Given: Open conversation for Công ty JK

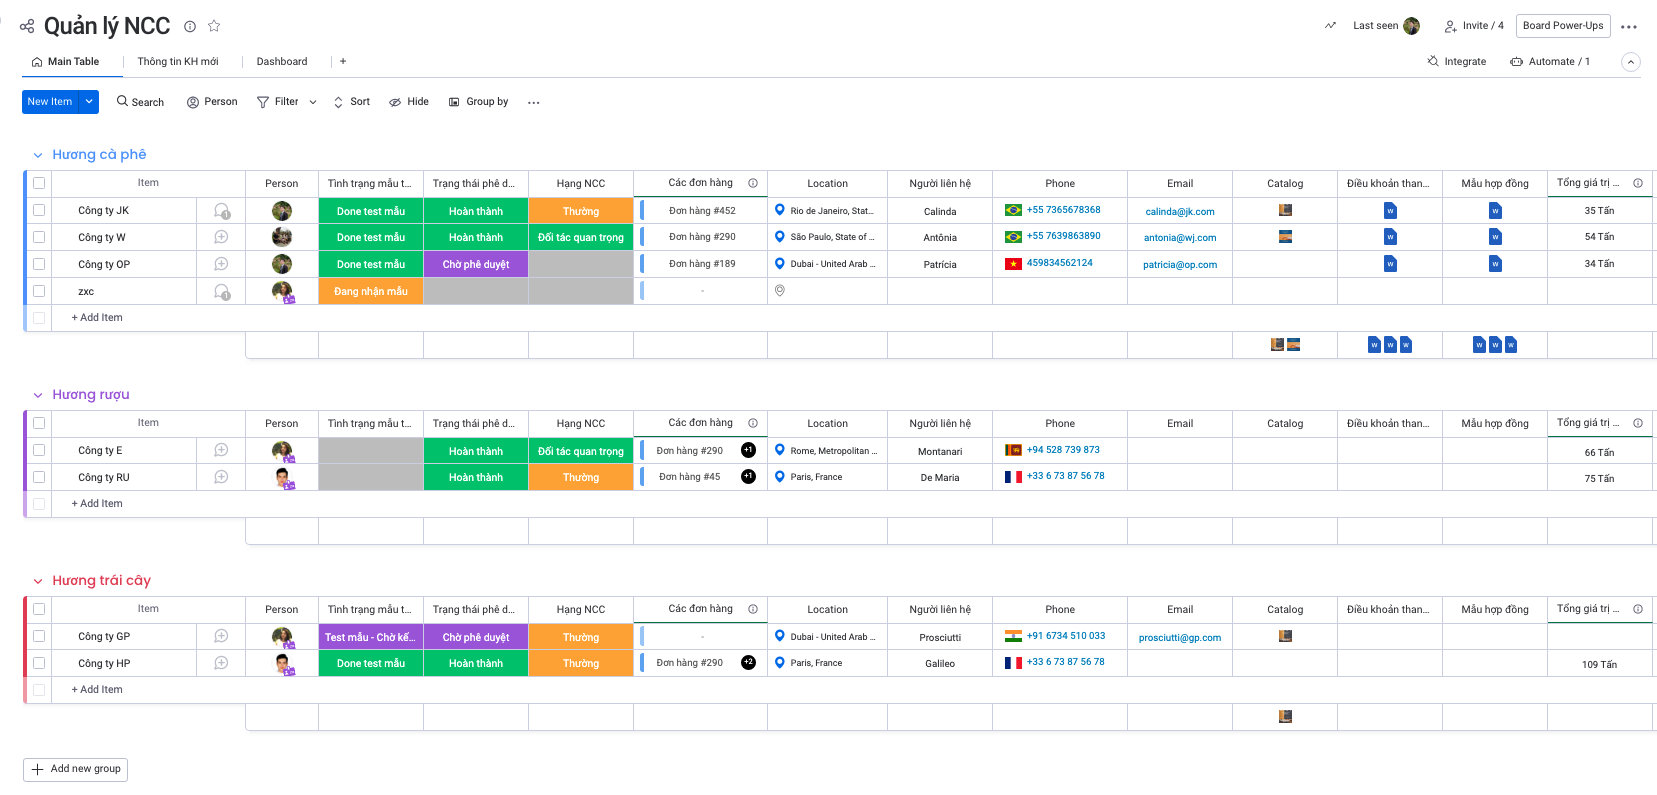Looking at the screenshot, I should 221,211.
